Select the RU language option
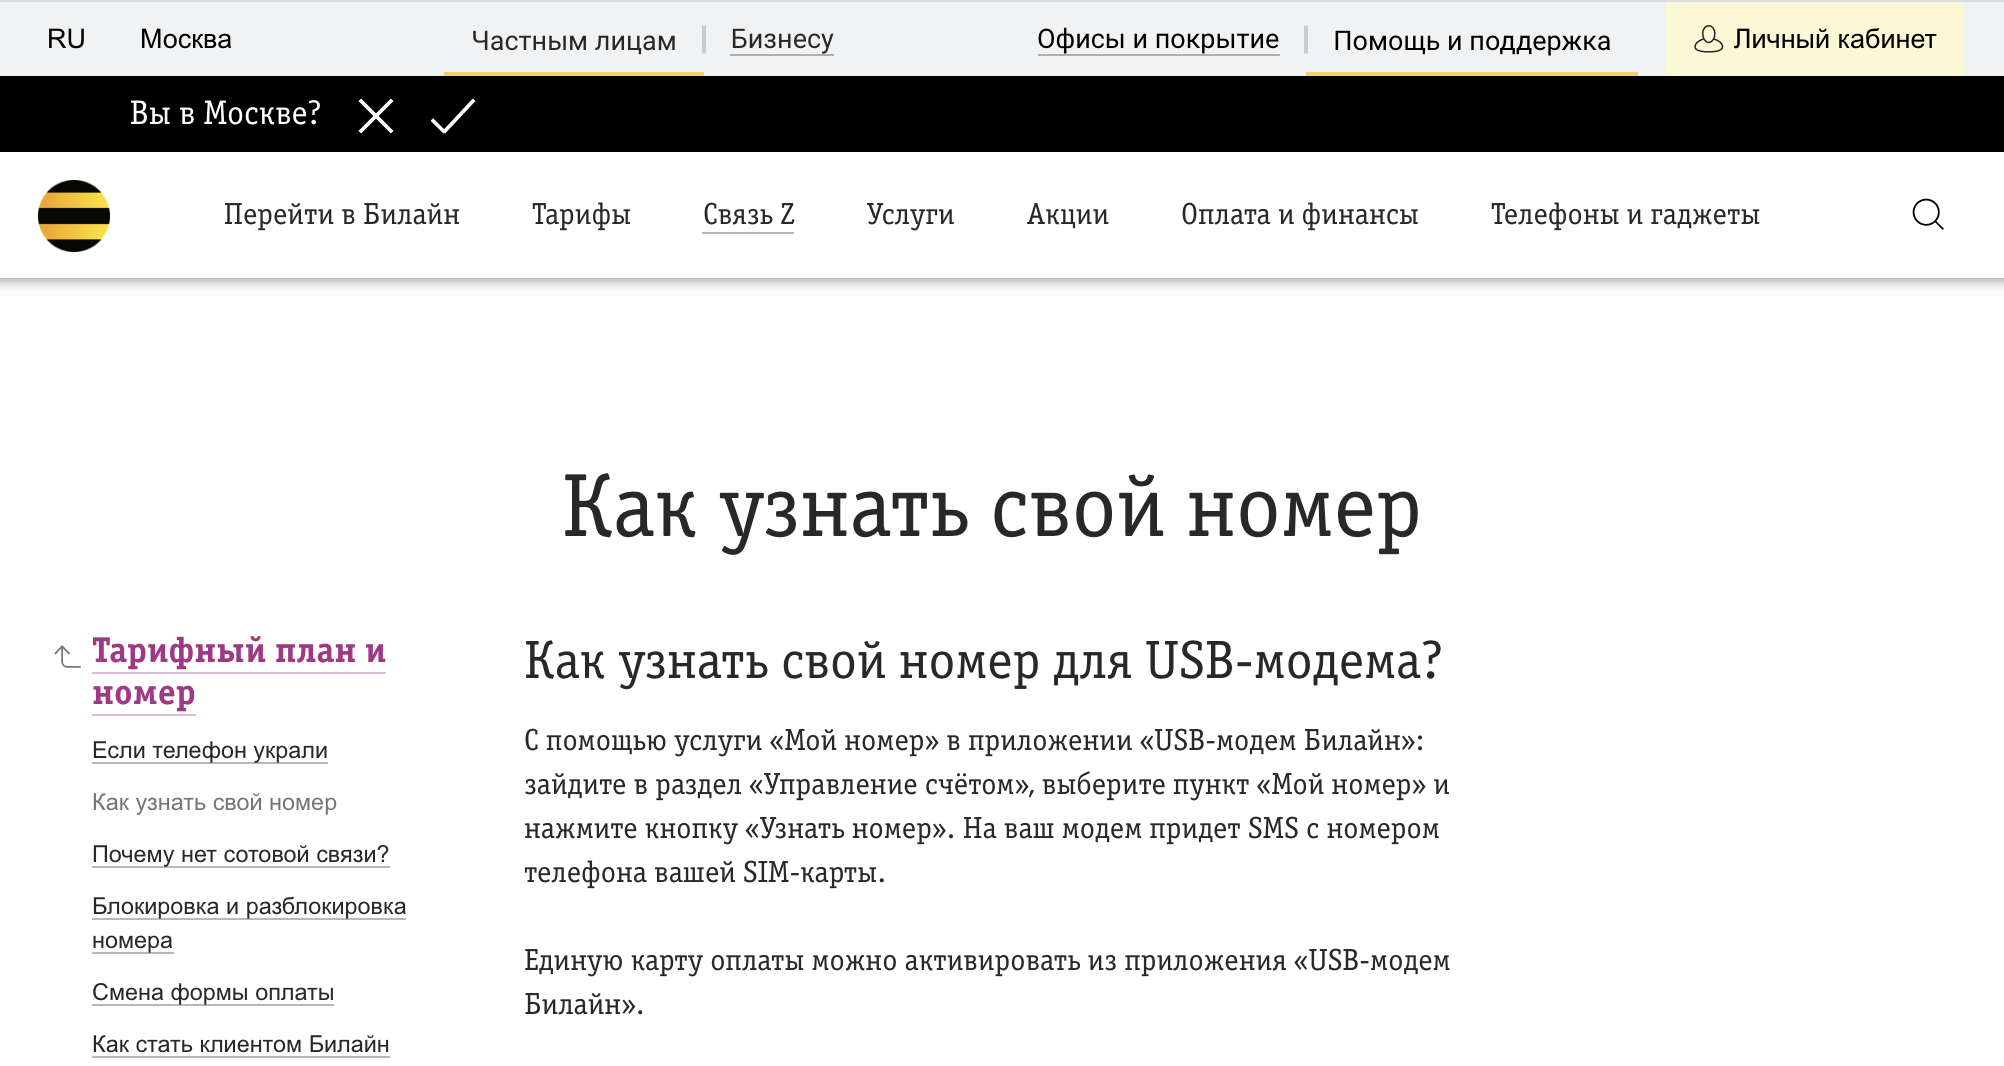 tap(66, 38)
